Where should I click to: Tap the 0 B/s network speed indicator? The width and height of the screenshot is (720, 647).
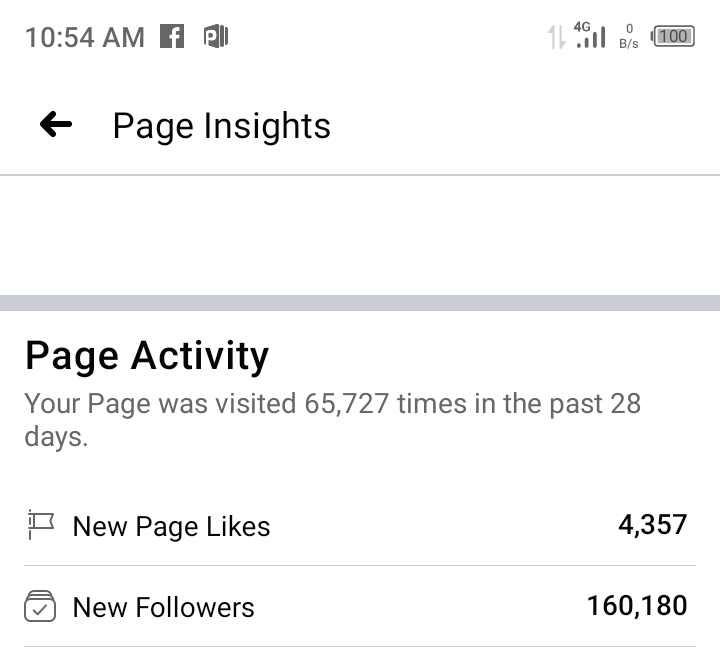point(629,36)
